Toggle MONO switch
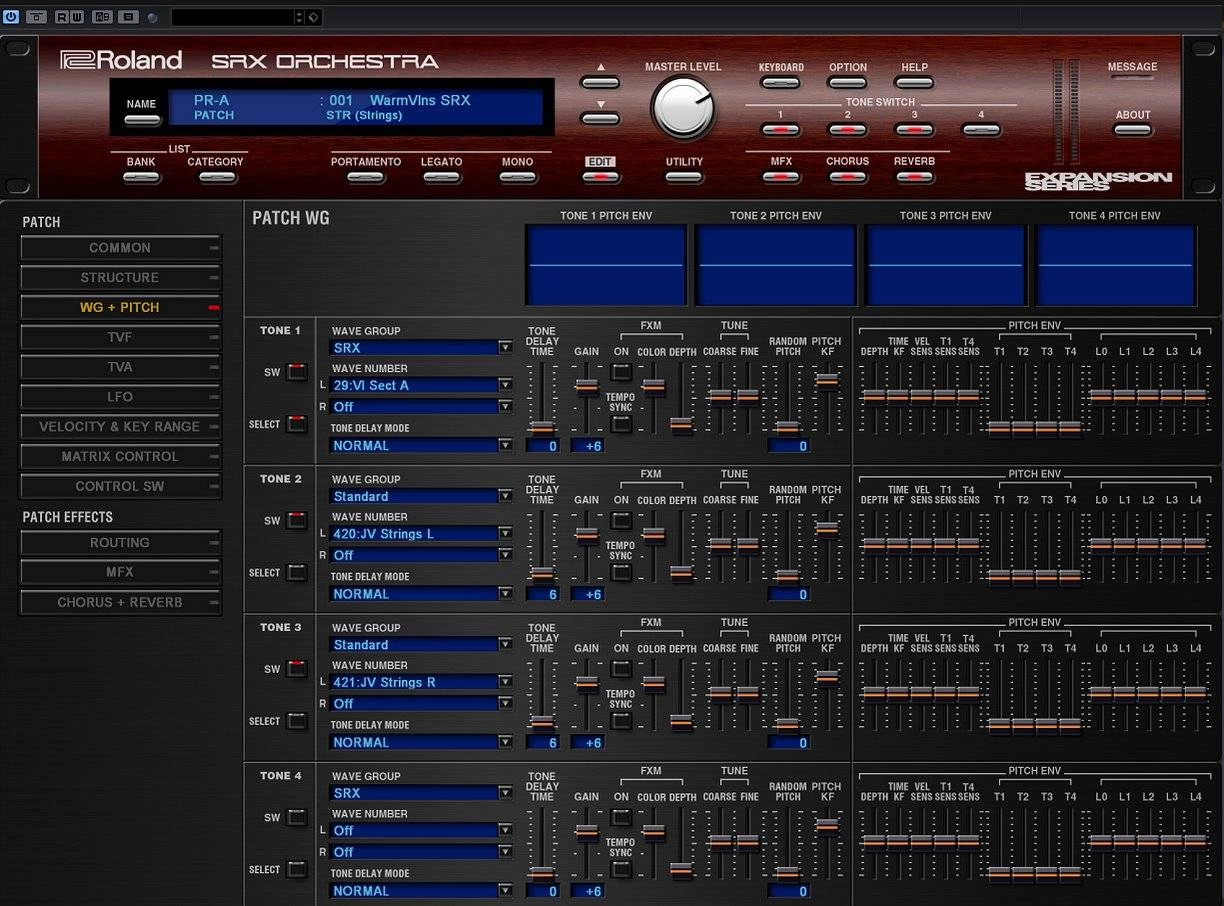The width and height of the screenshot is (1224, 906). (x=517, y=178)
